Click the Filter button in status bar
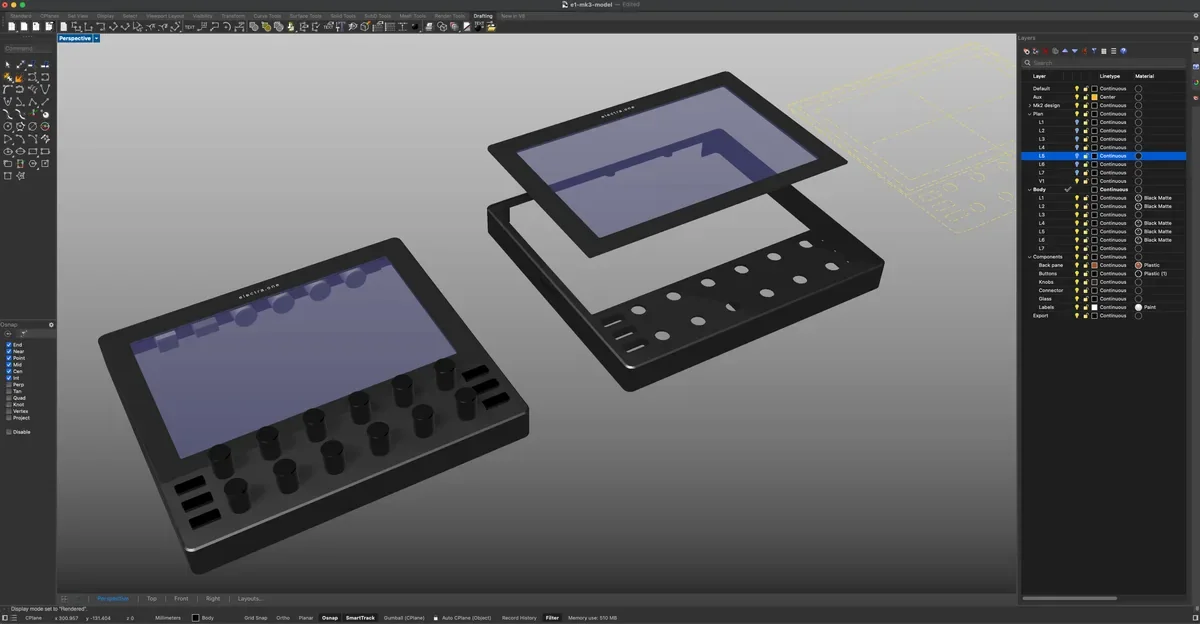 pos(552,618)
